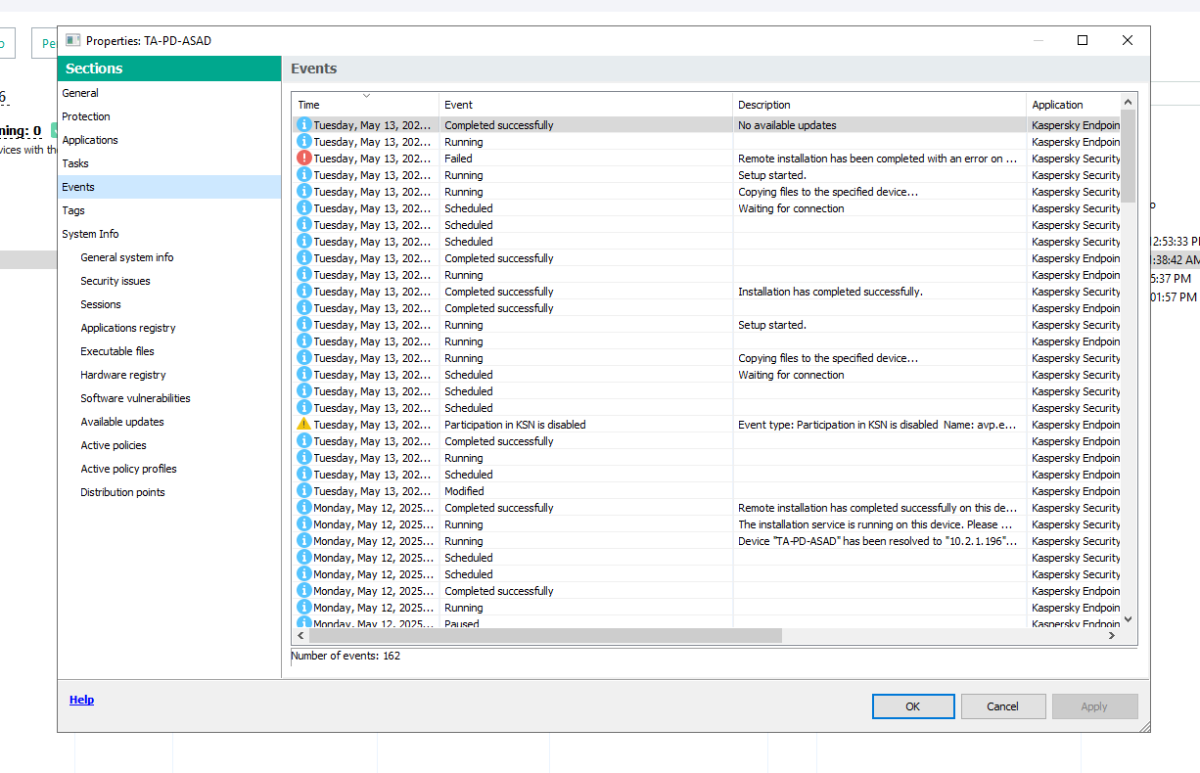This screenshot has height=773, width=1200.
Task: Click the 'Device "TA-PD-ASAD" has been resolved' description
Action: click(x=877, y=541)
